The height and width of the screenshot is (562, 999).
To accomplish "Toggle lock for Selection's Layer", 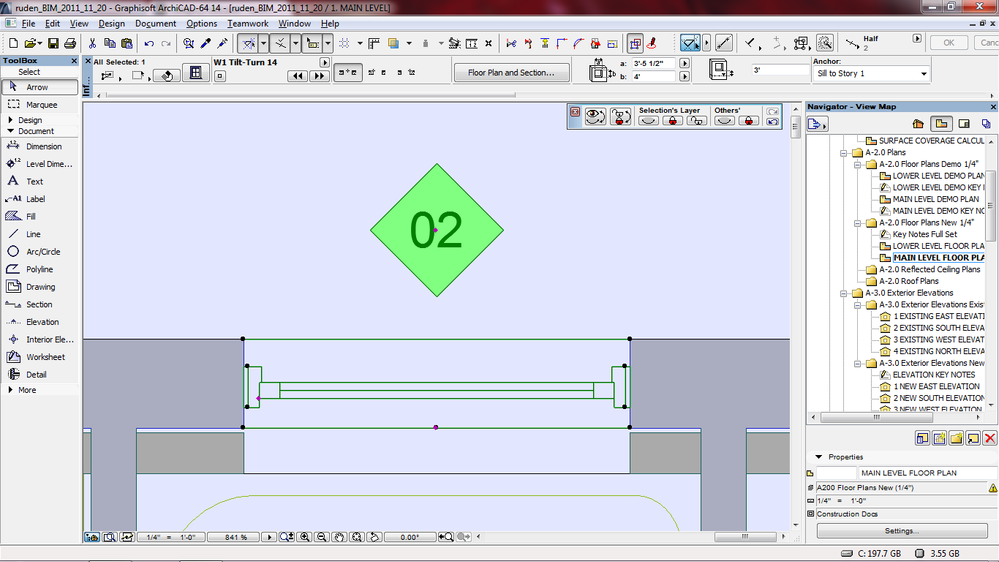I will (x=673, y=121).
